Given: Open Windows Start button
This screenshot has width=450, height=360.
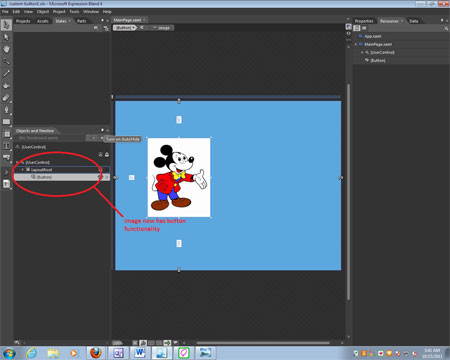Looking at the screenshot, I should pos(9,353).
